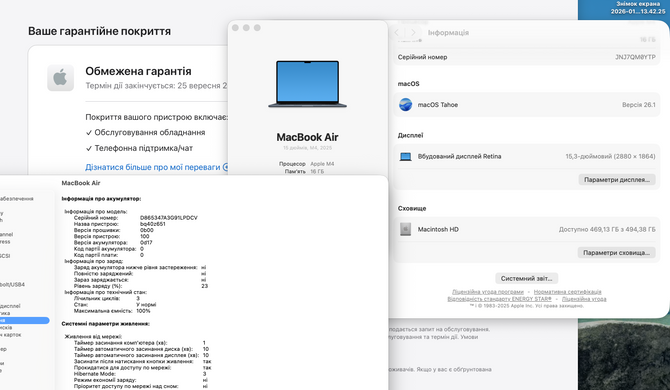The height and width of the screenshot is (390, 670).
Task: Open Параметри сховища button
Action: [x=616, y=253]
